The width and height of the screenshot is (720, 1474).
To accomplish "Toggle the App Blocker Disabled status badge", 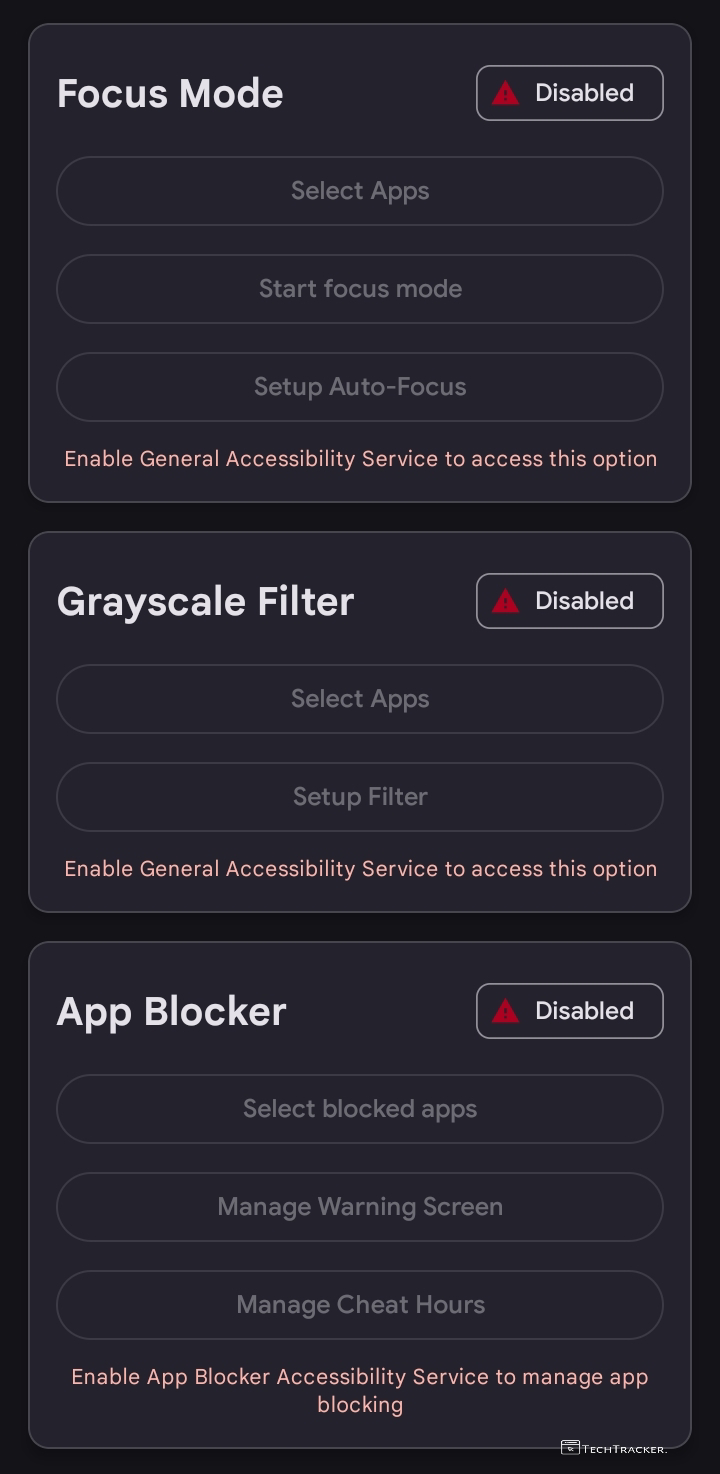I will click(x=569, y=1011).
